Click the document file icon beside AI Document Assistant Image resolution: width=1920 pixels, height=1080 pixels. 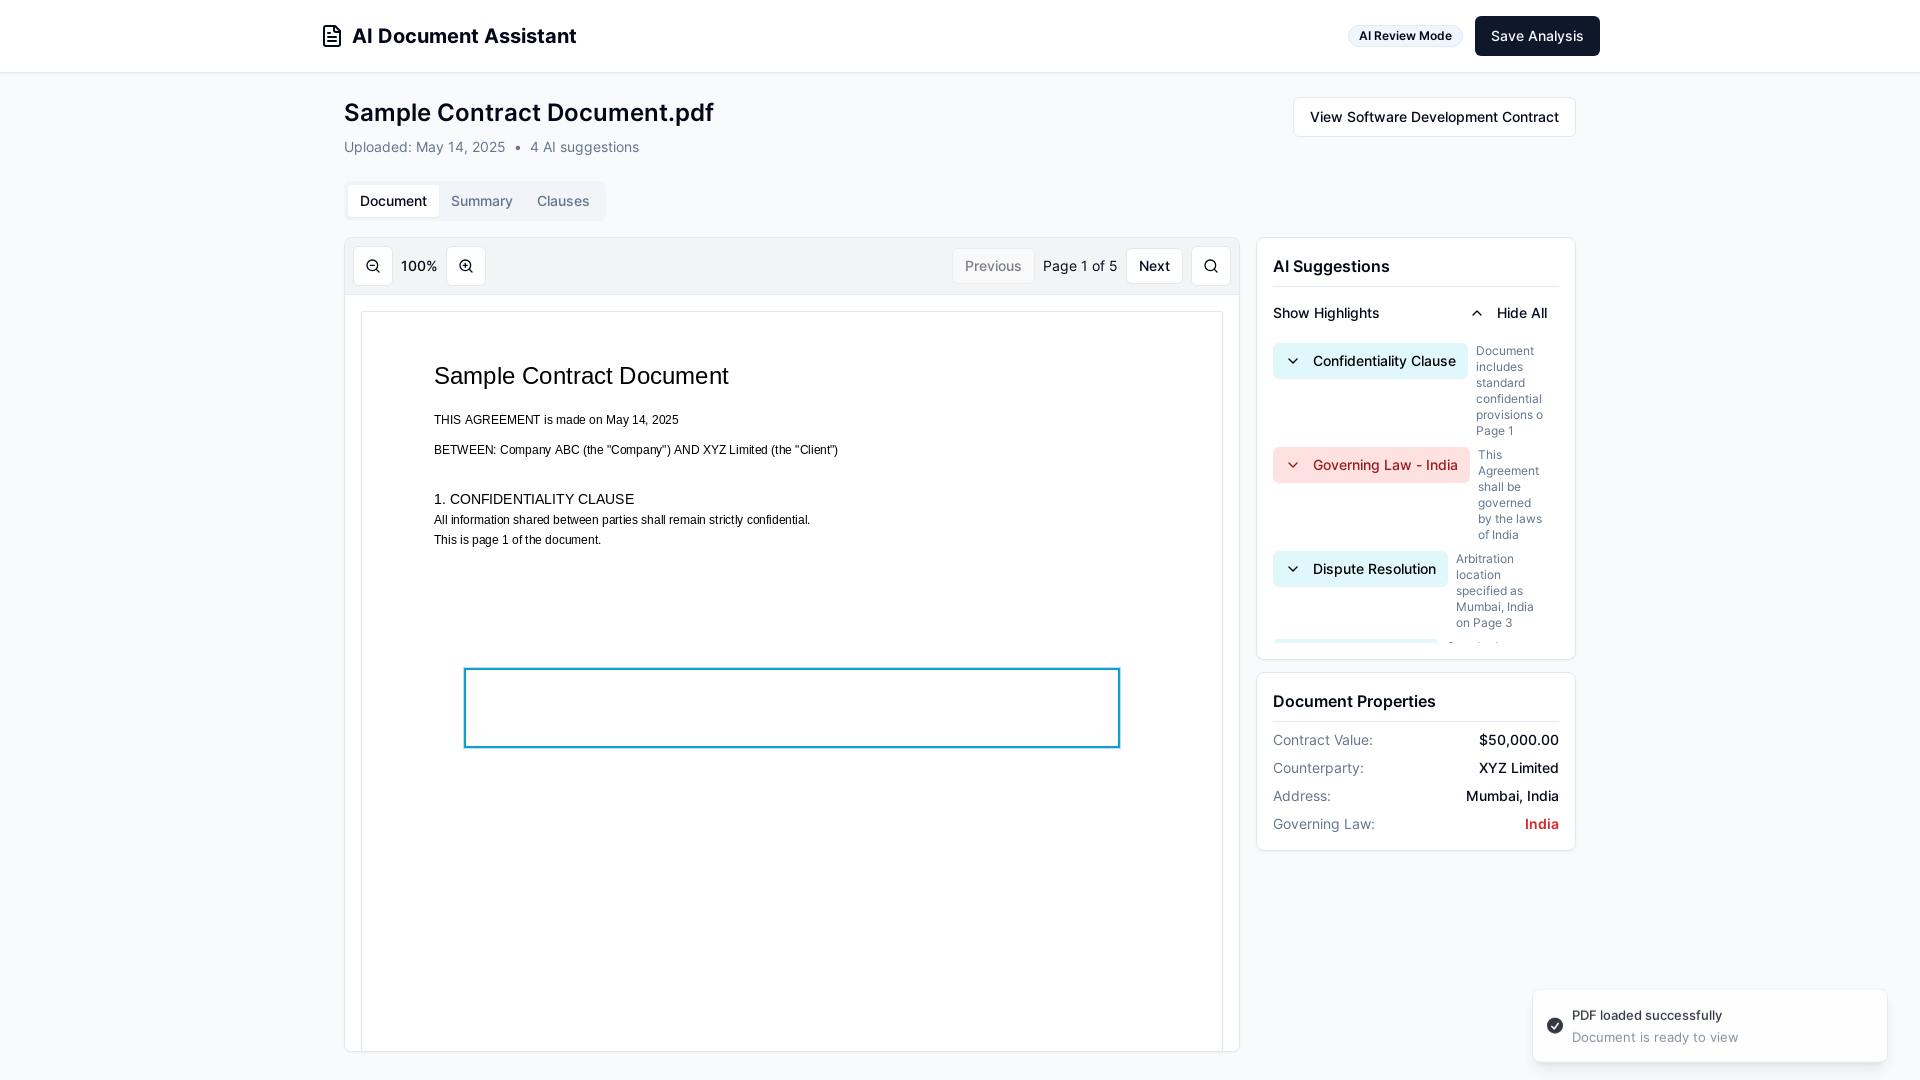click(332, 36)
